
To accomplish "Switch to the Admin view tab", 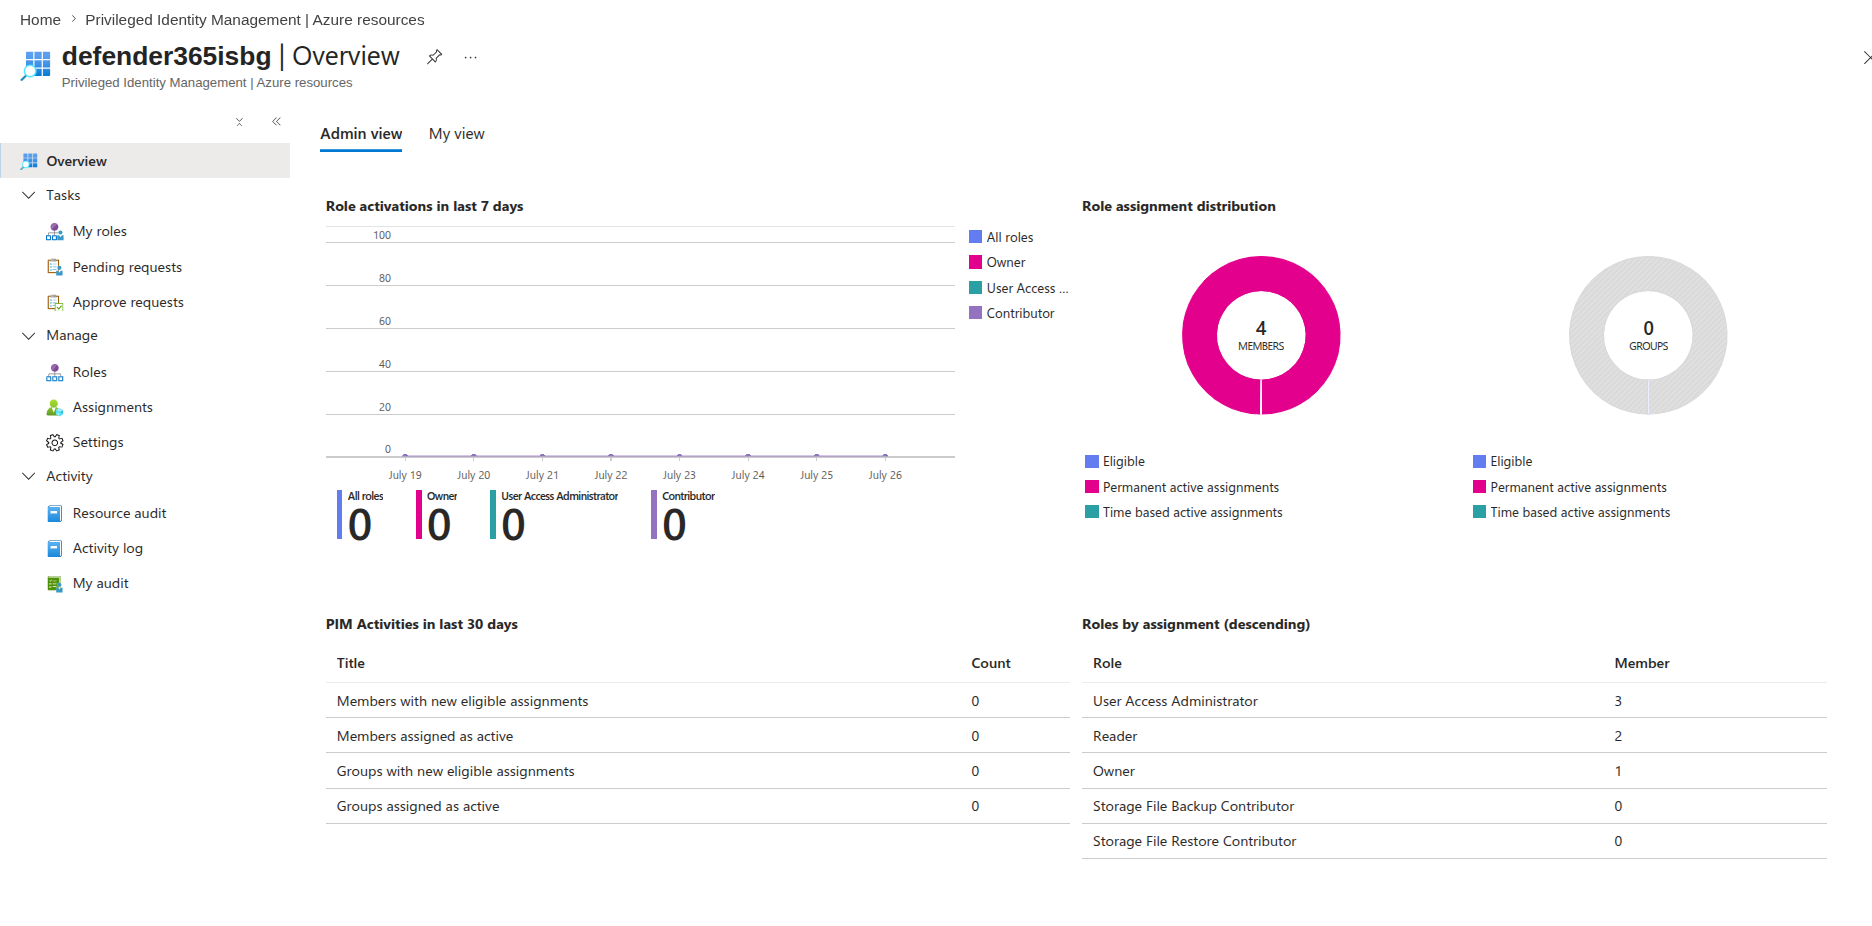I will pyautogui.click(x=361, y=134).
